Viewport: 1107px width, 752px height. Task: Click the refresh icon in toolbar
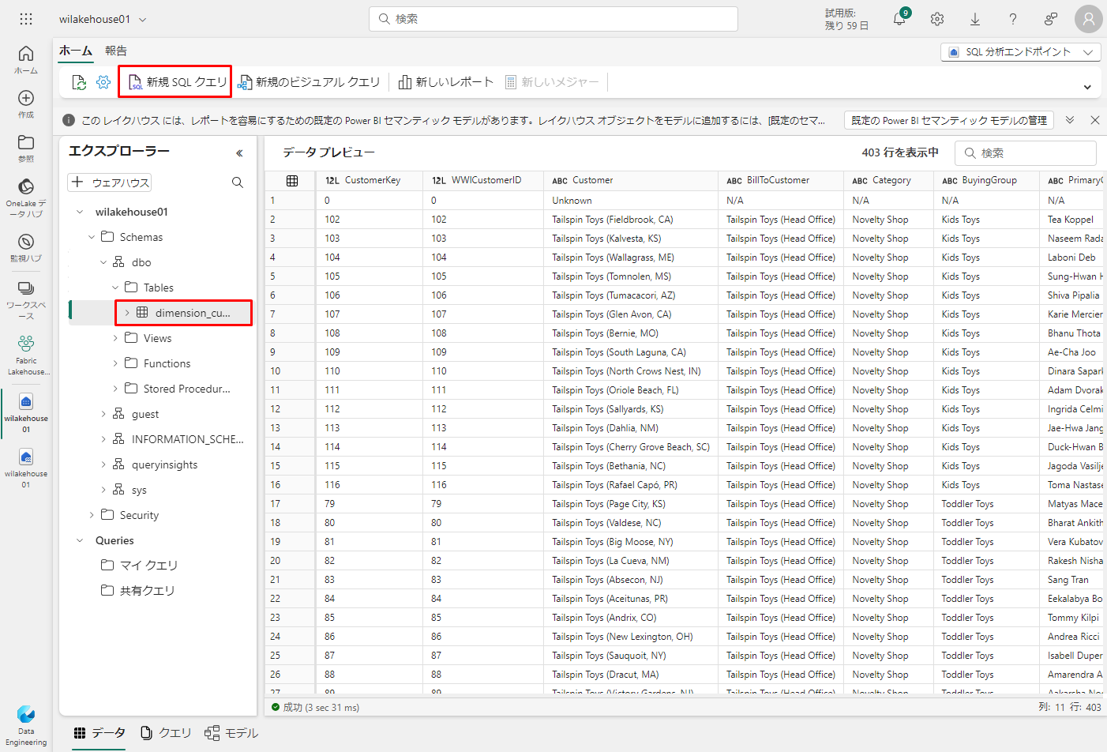[79, 83]
